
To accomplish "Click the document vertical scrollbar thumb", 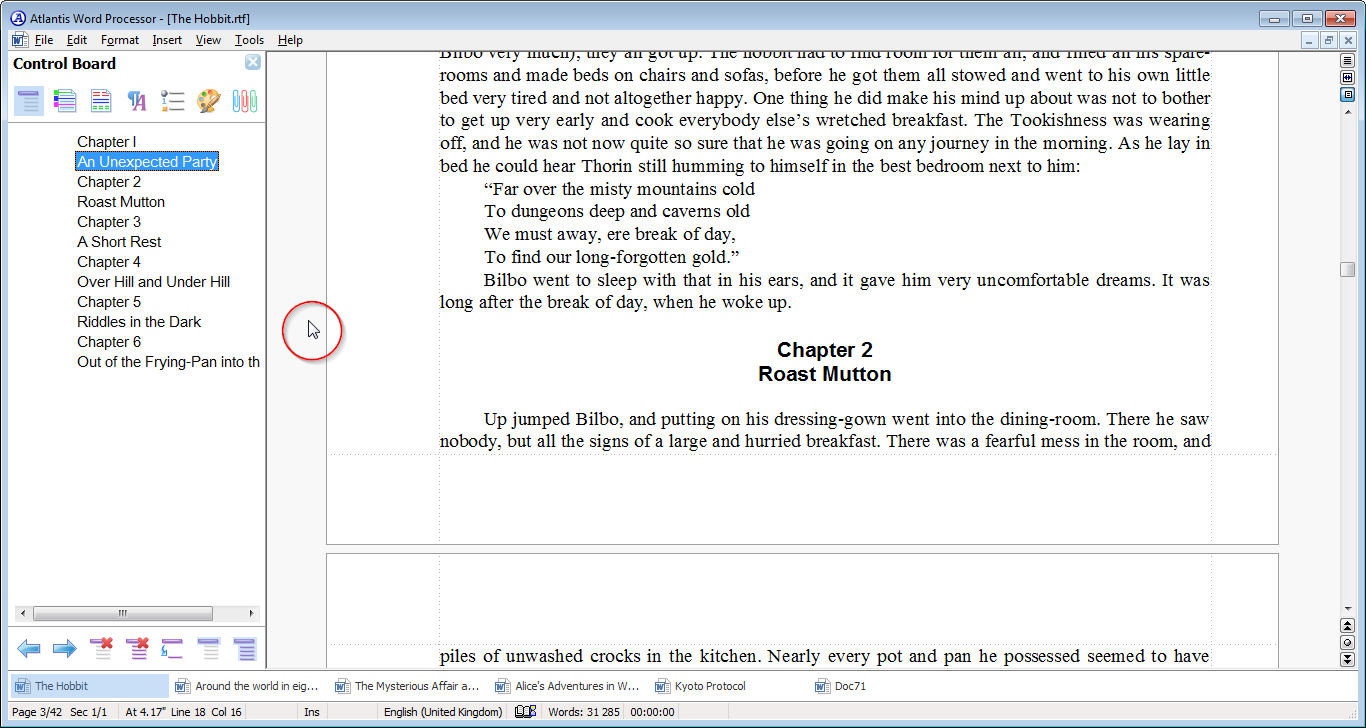I will (x=1347, y=270).
